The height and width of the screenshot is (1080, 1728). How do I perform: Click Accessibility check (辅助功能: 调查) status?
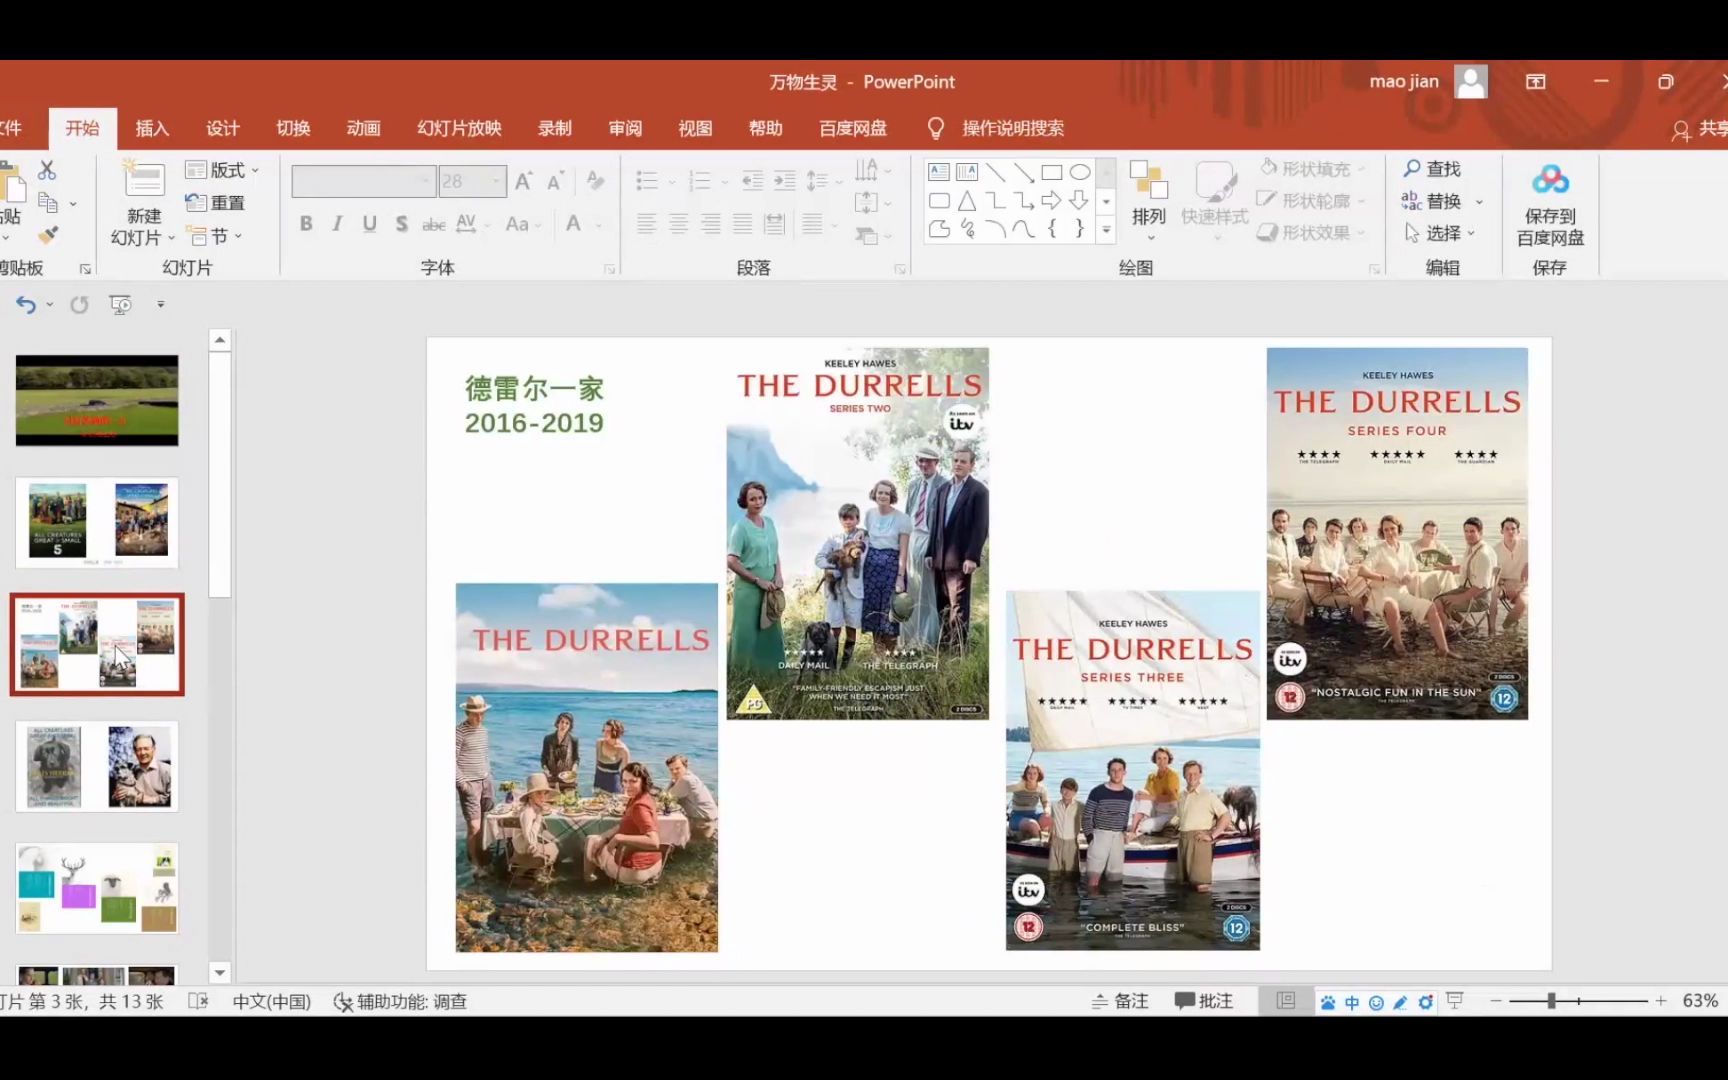(400, 1001)
